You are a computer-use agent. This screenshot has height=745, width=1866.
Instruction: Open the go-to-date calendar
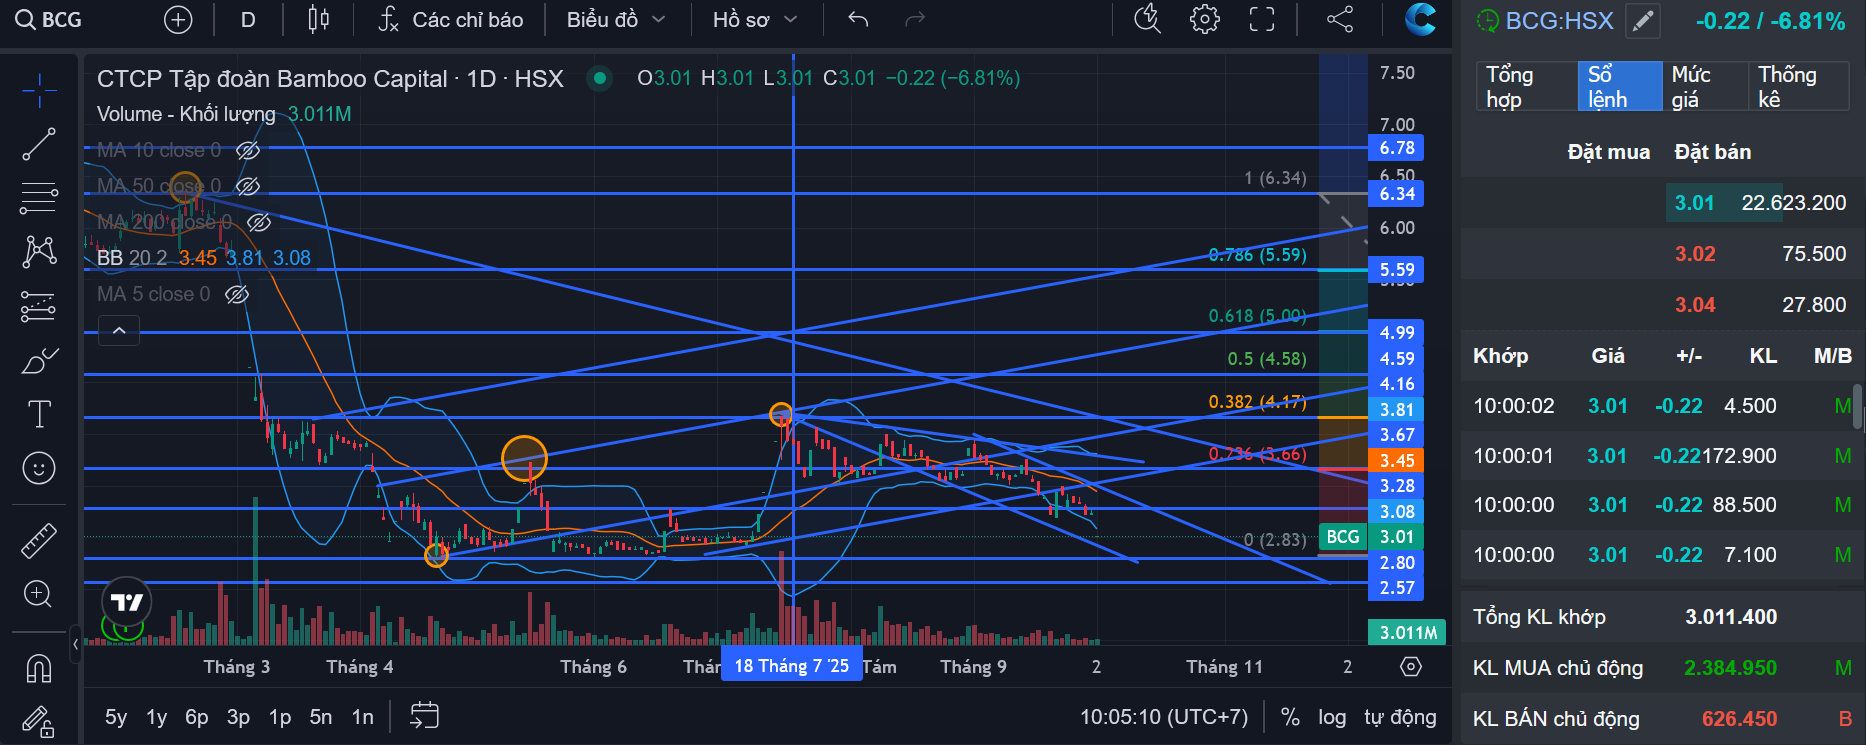(425, 716)
